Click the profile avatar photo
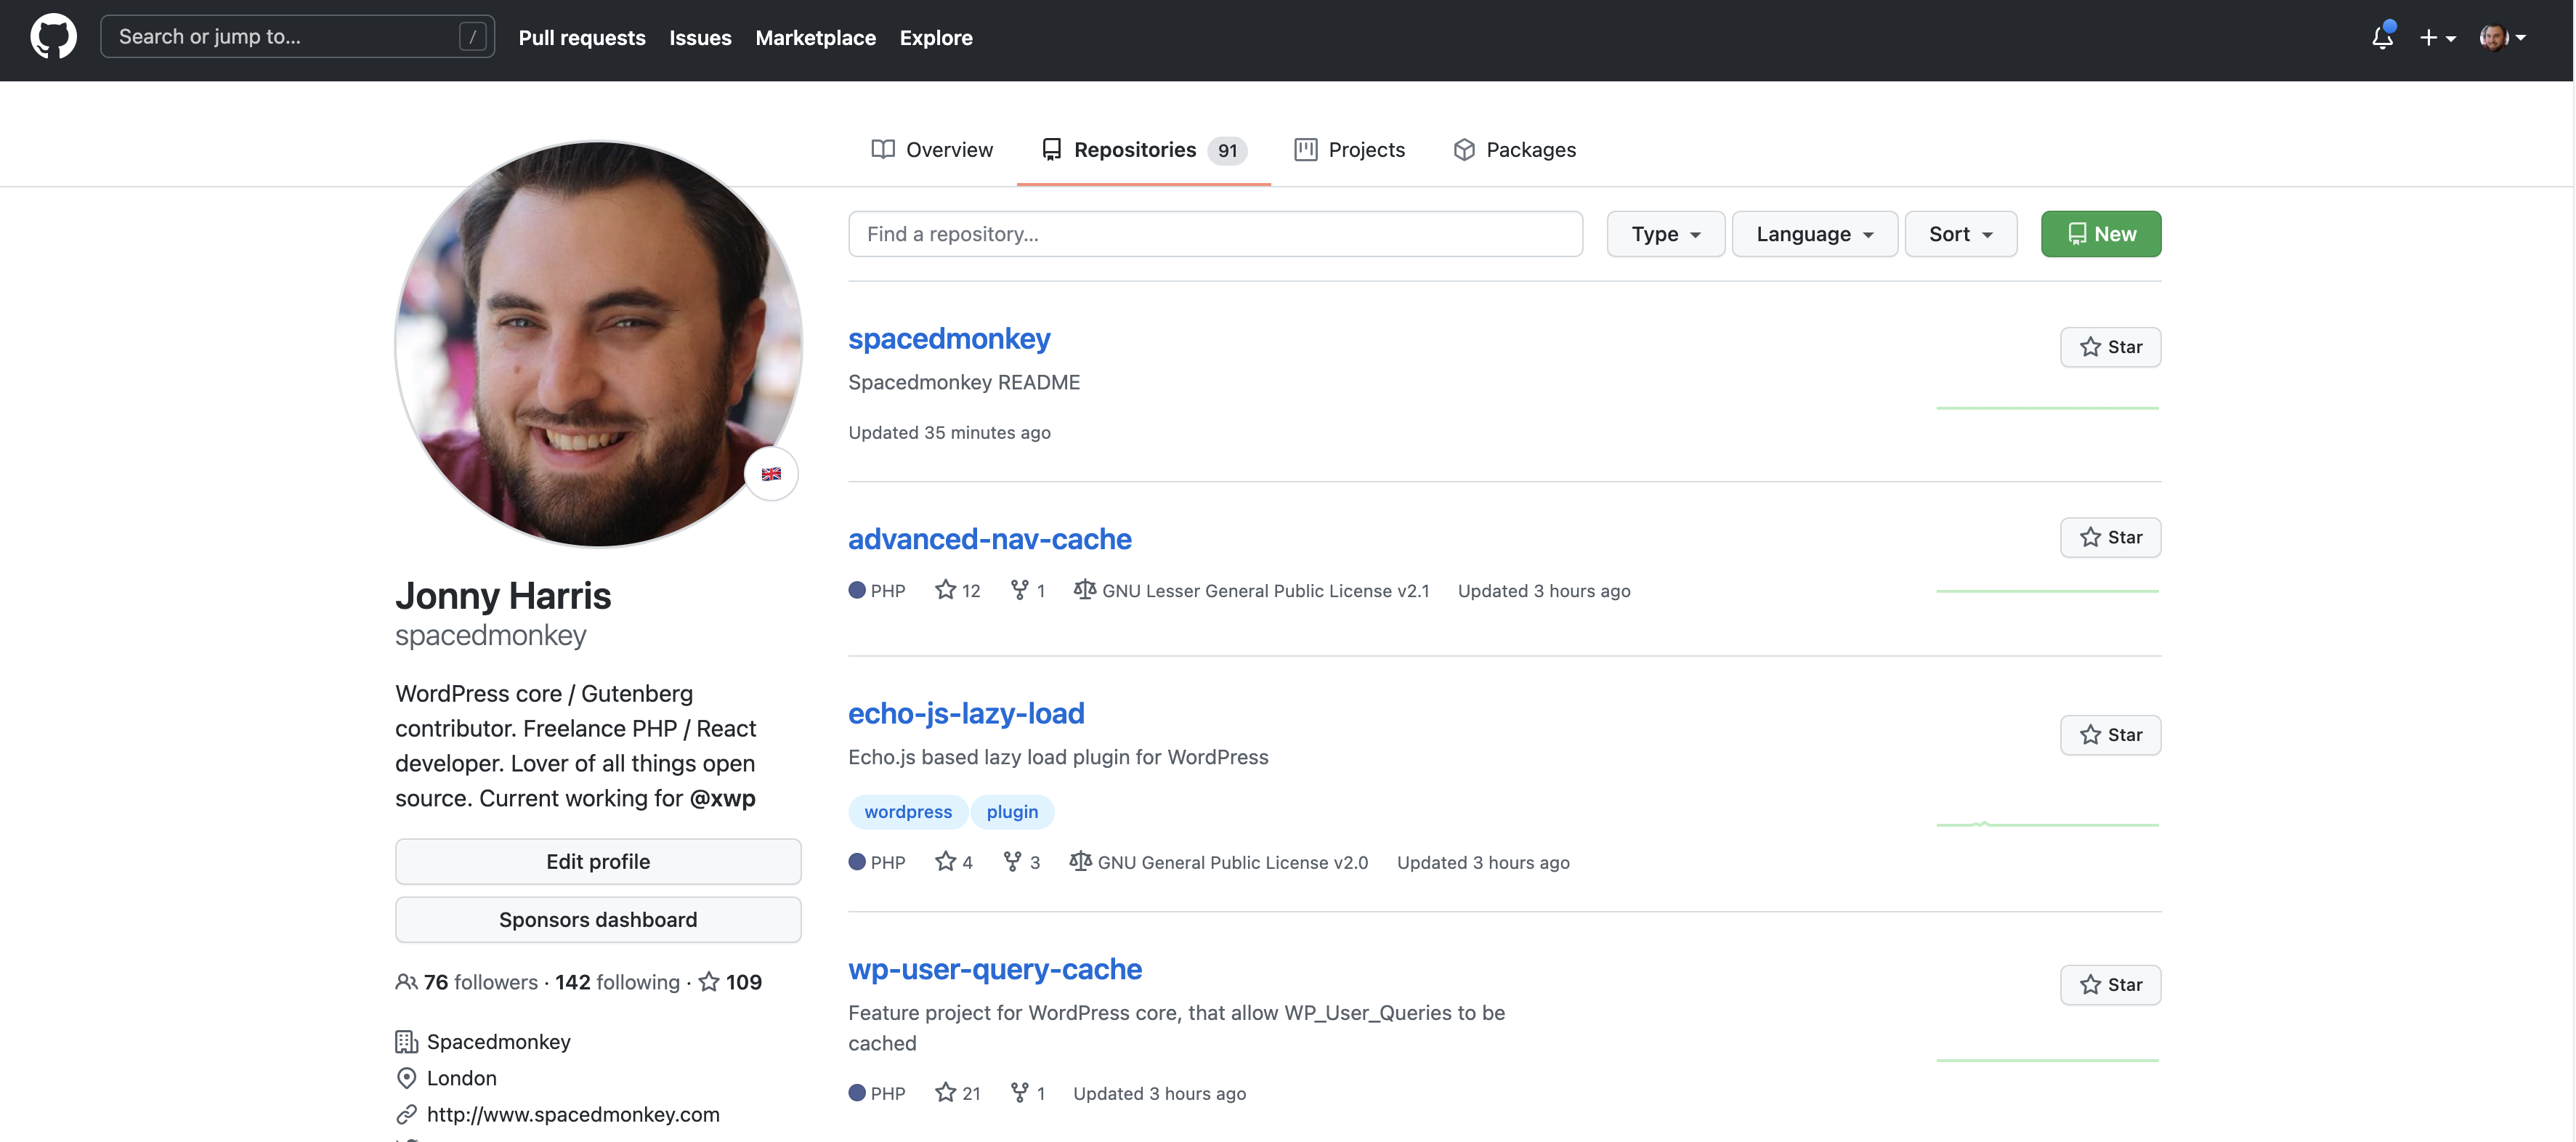 click(x=598, y=344)
